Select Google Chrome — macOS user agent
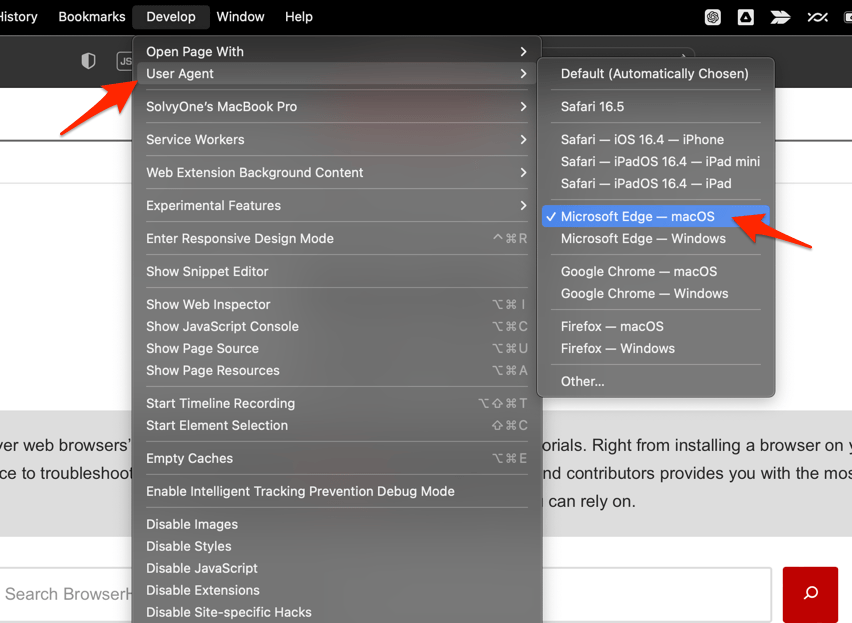Viewport: 852px width, 623px height. click(x=656, y=272)
